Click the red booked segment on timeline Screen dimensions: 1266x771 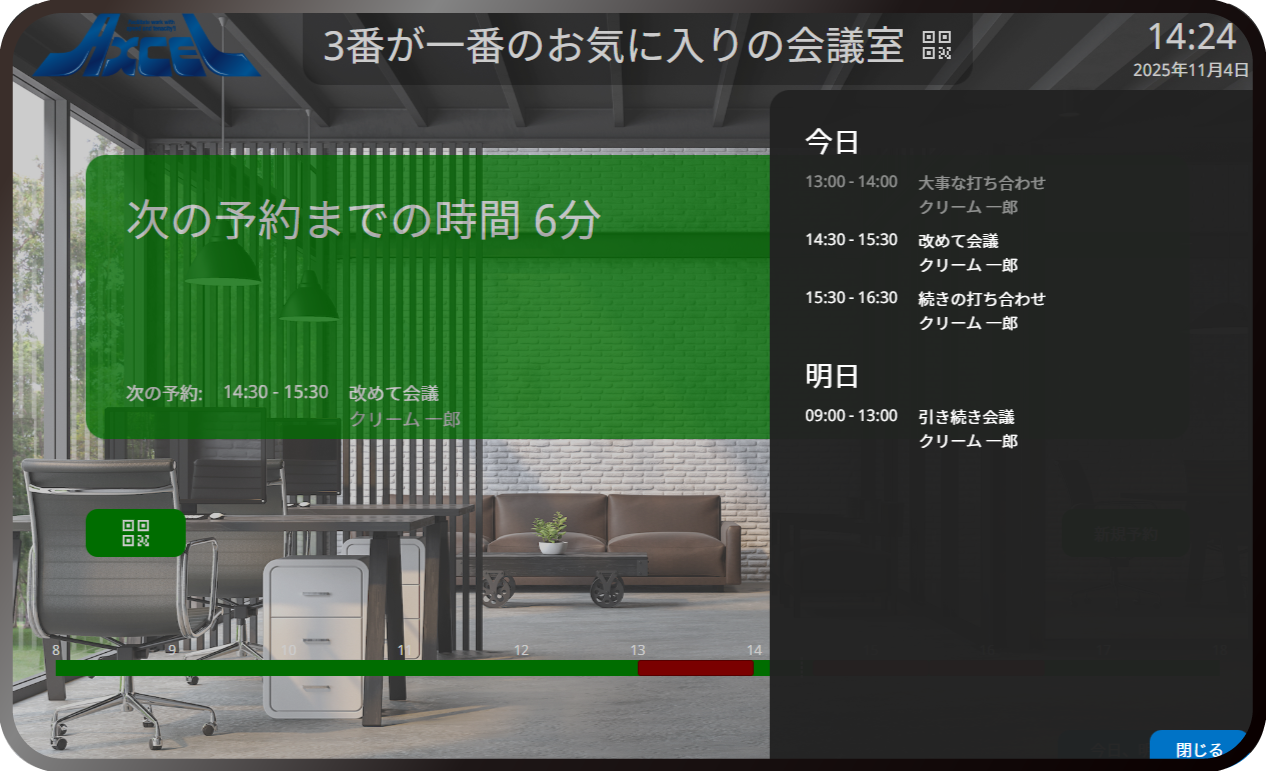pyautogui.click(x=695, y=668)
